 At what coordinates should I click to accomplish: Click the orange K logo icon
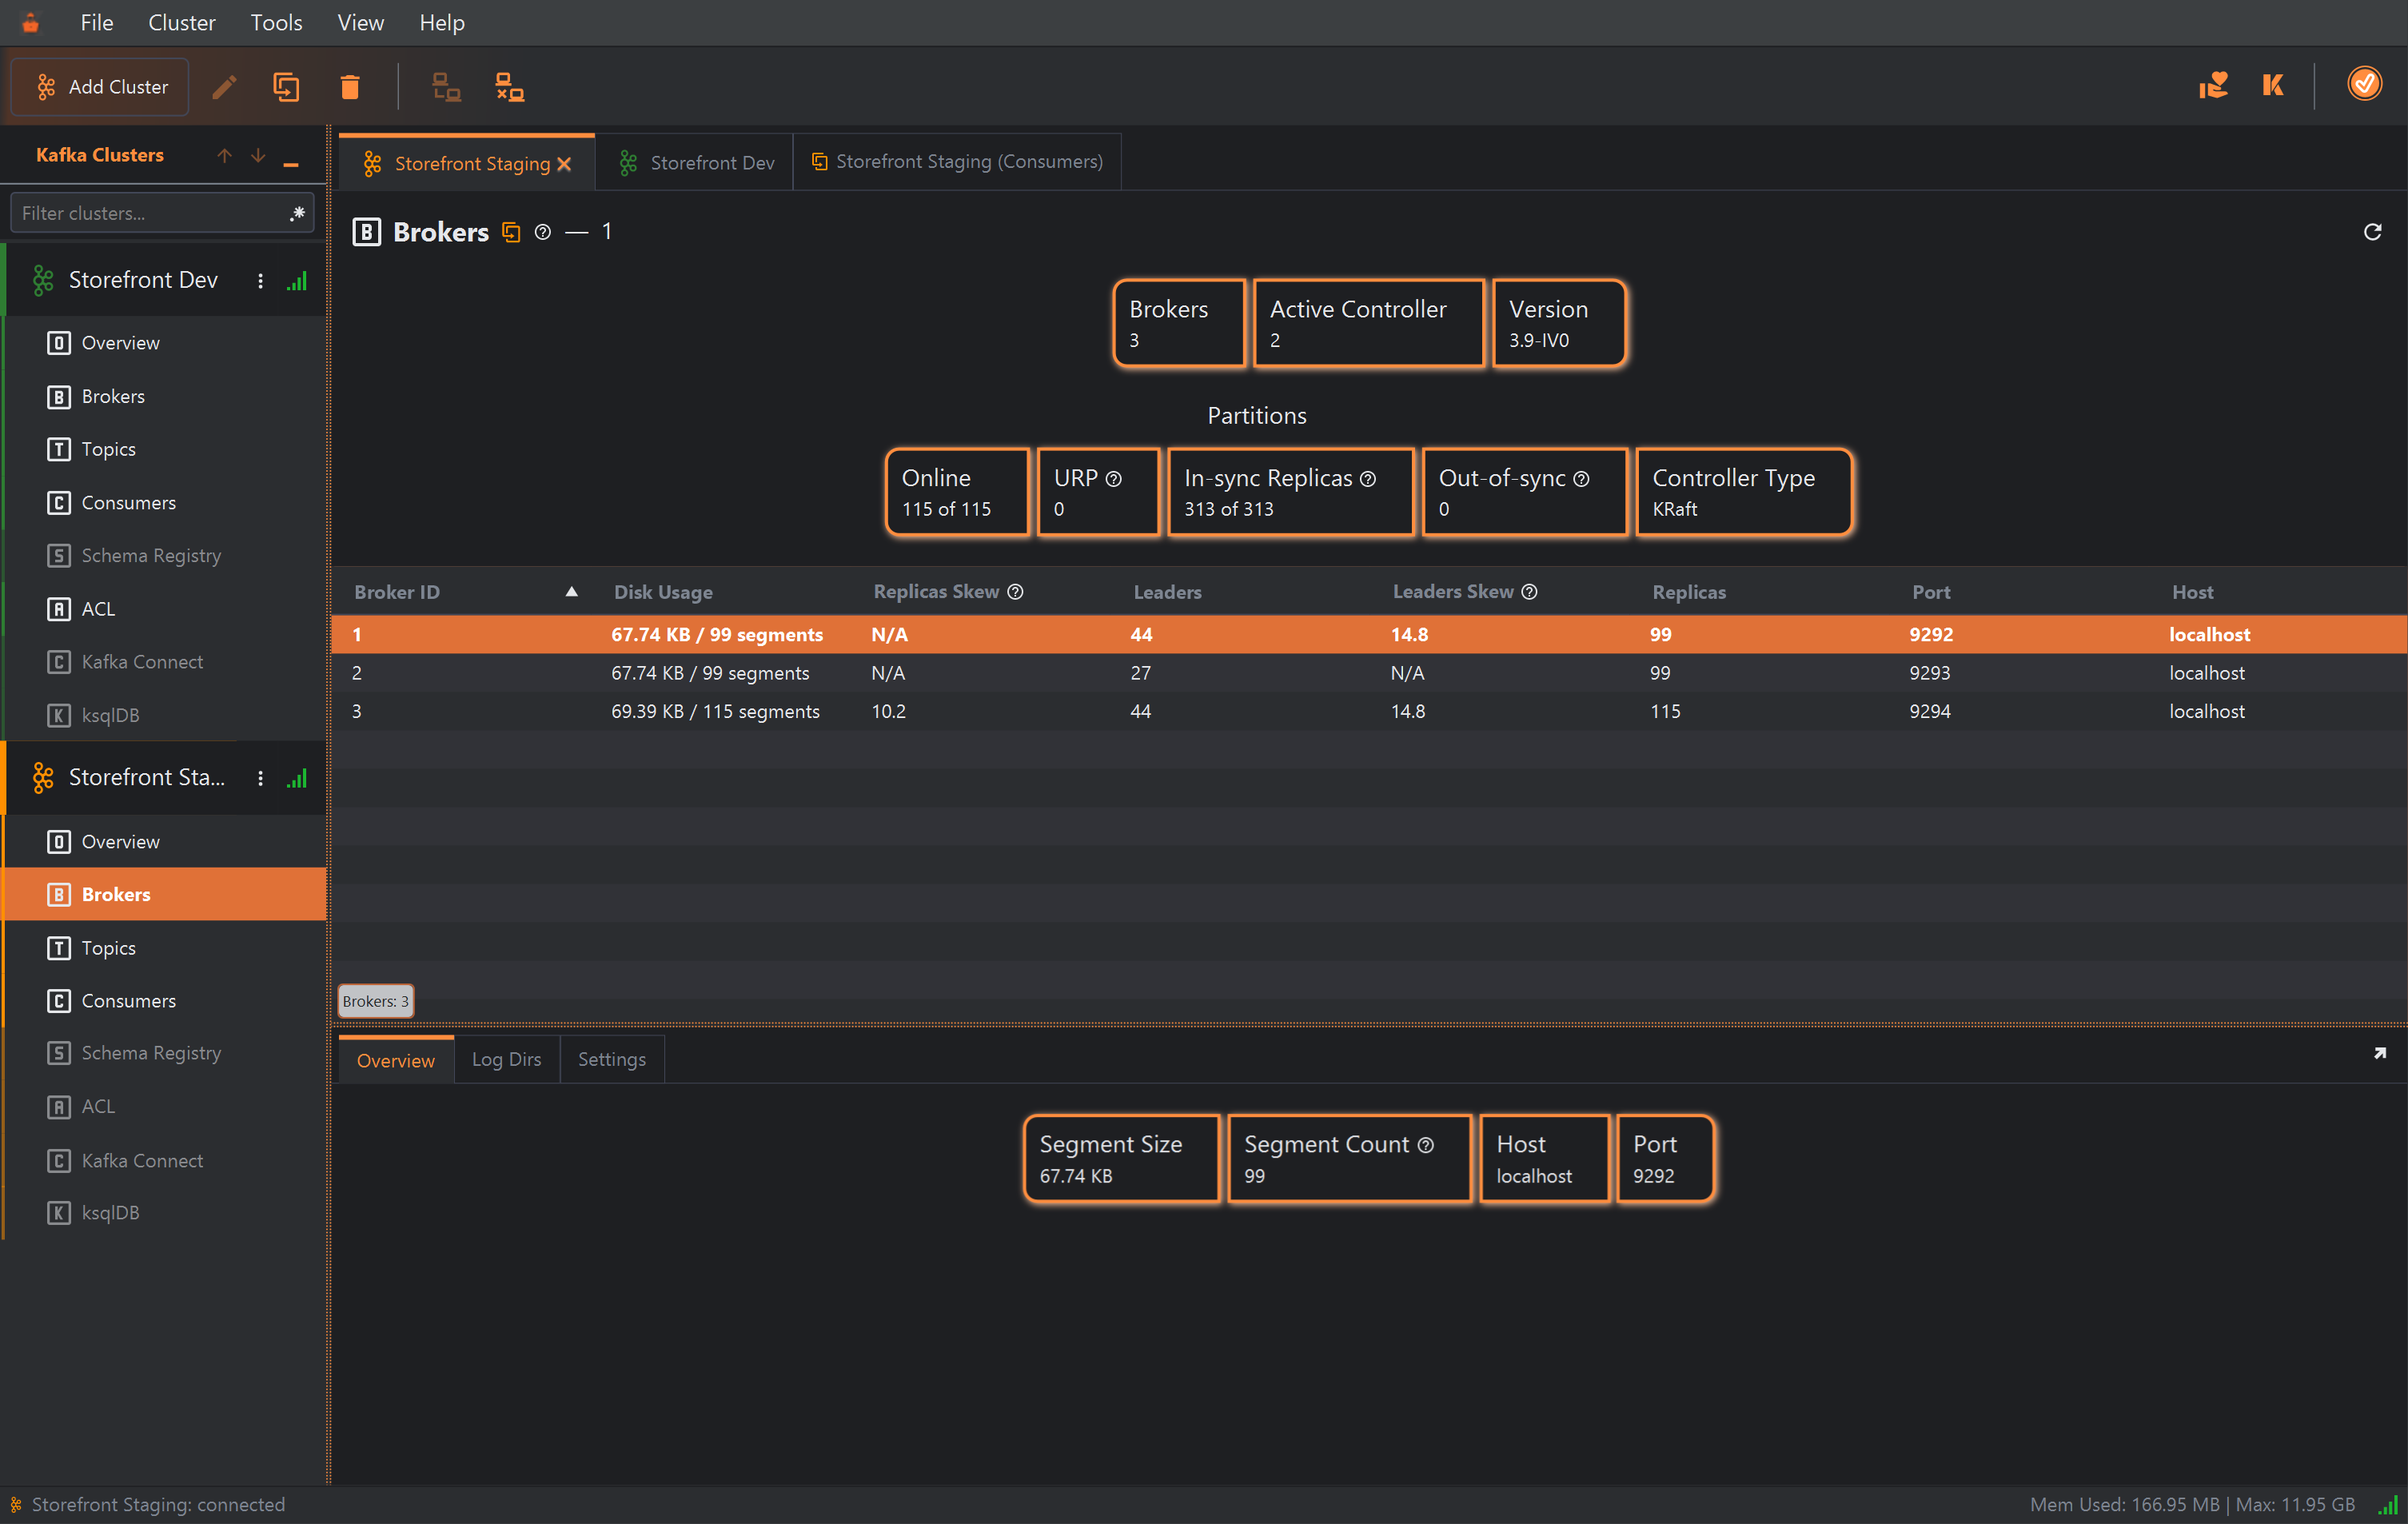coord(2273,85)
